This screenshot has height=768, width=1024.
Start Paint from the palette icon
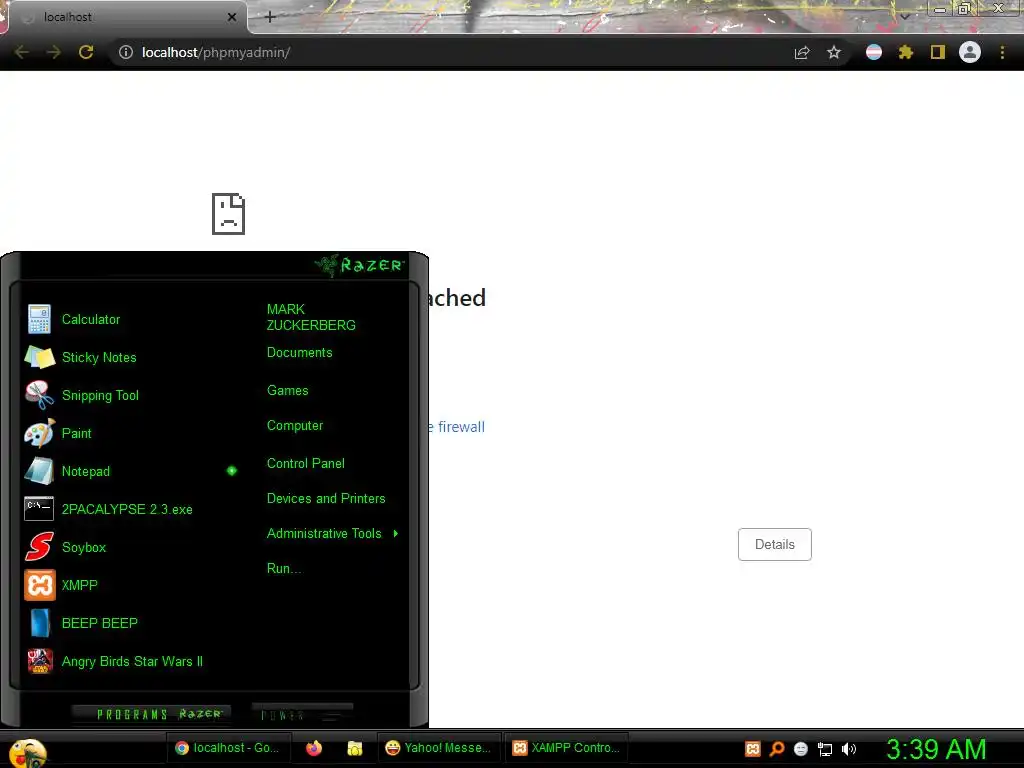tap(39, 433)
